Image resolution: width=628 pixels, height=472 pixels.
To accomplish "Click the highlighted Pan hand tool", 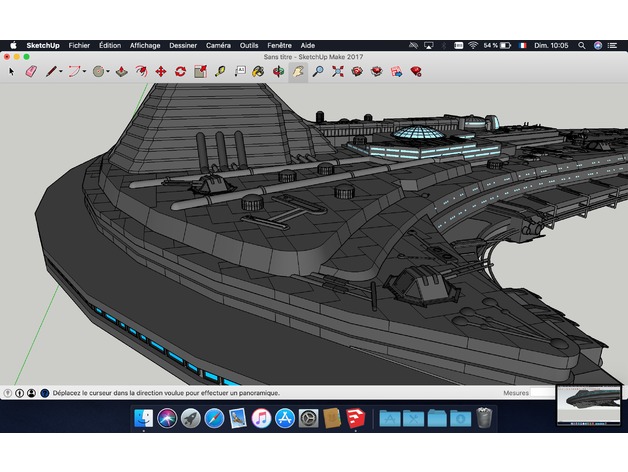I will pos(298,72).
